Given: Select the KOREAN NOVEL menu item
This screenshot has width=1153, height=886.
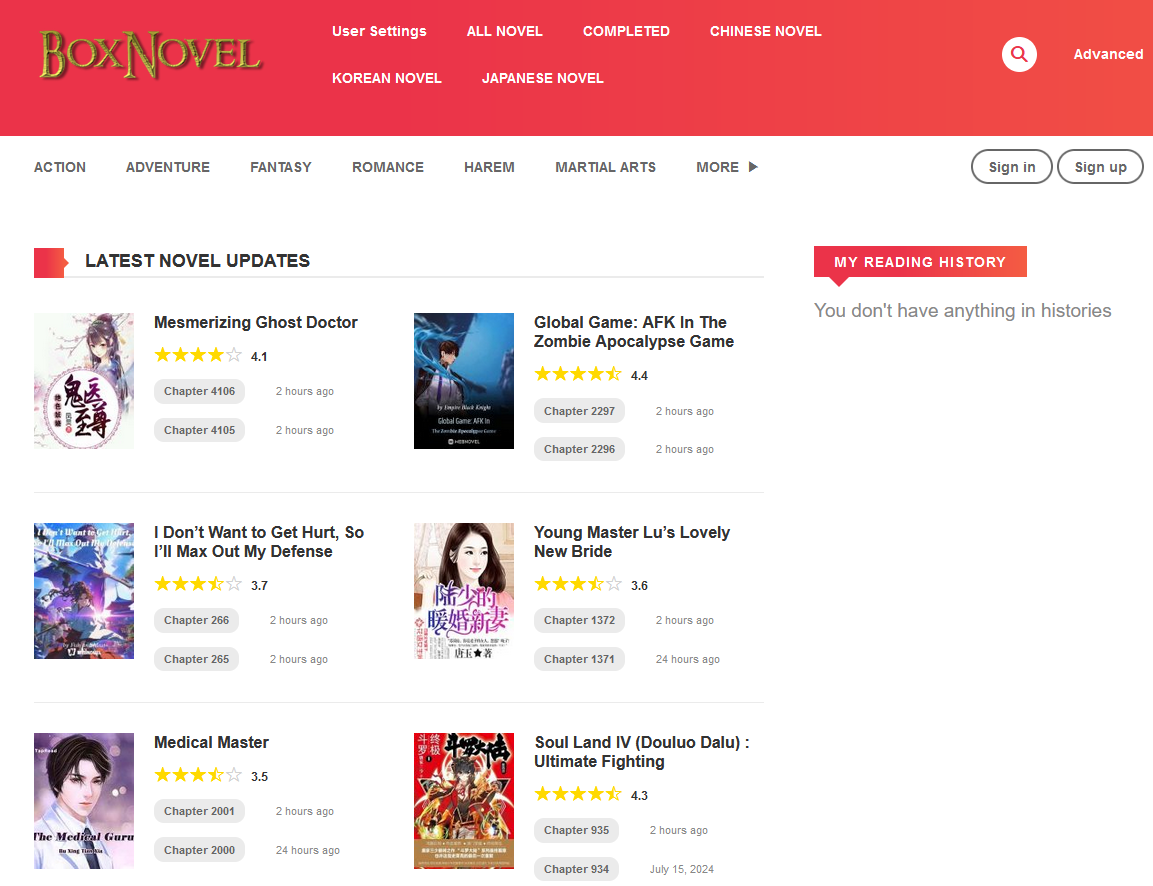Looking at the screenshot, I should click(x=386, y=78).
